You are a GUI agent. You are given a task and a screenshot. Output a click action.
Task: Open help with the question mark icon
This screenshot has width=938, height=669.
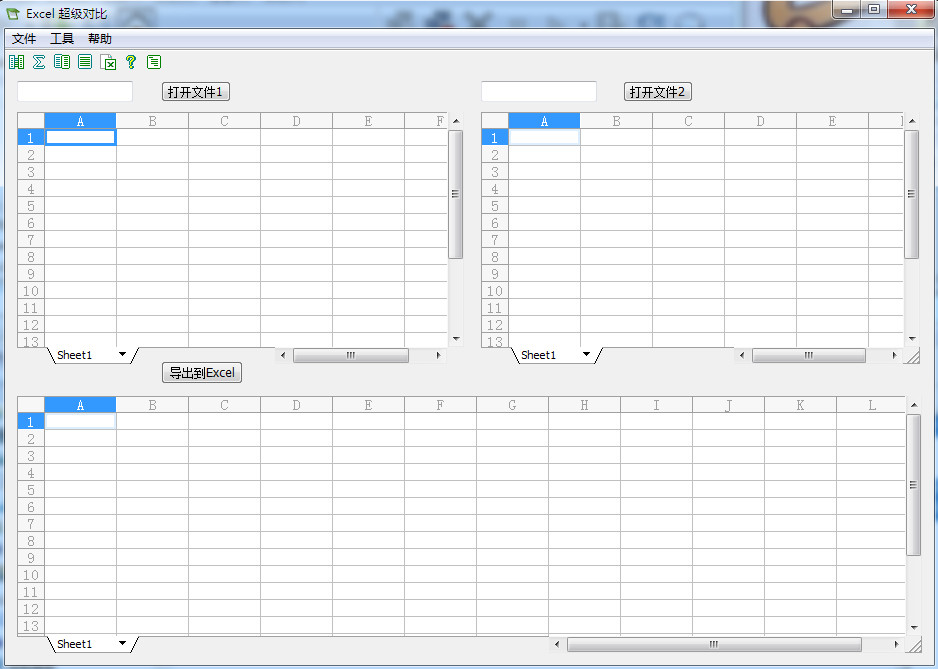tap(131, 62)
